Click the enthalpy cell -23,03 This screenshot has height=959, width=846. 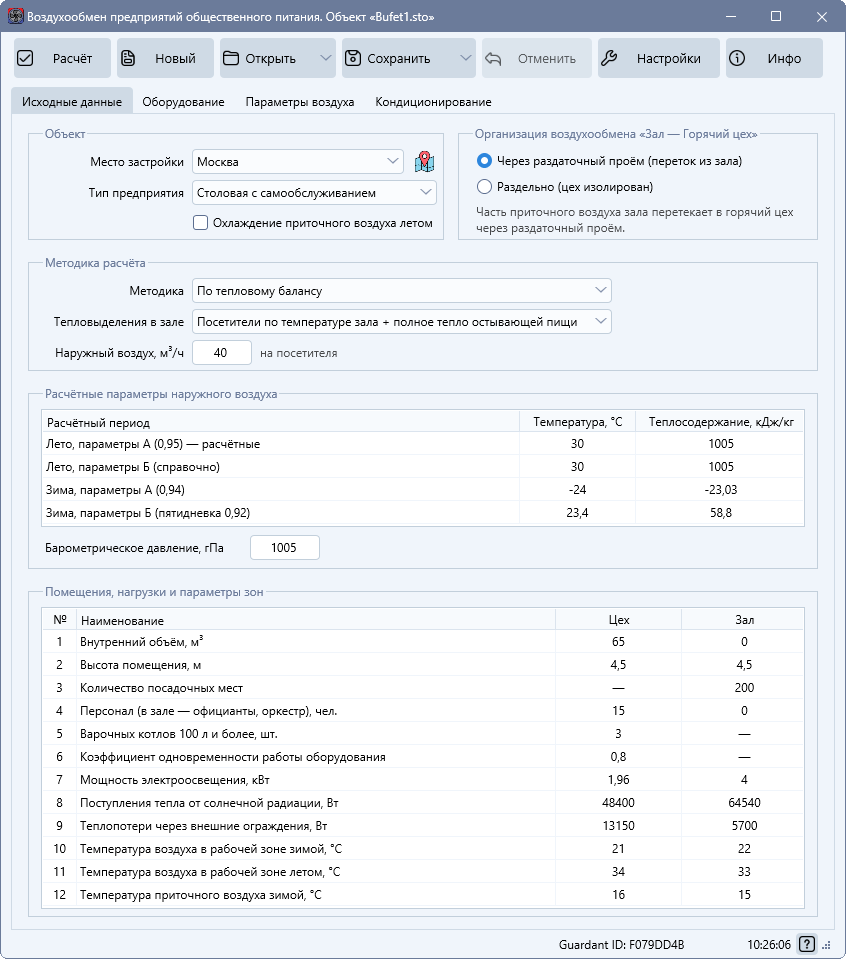[721, 489]
